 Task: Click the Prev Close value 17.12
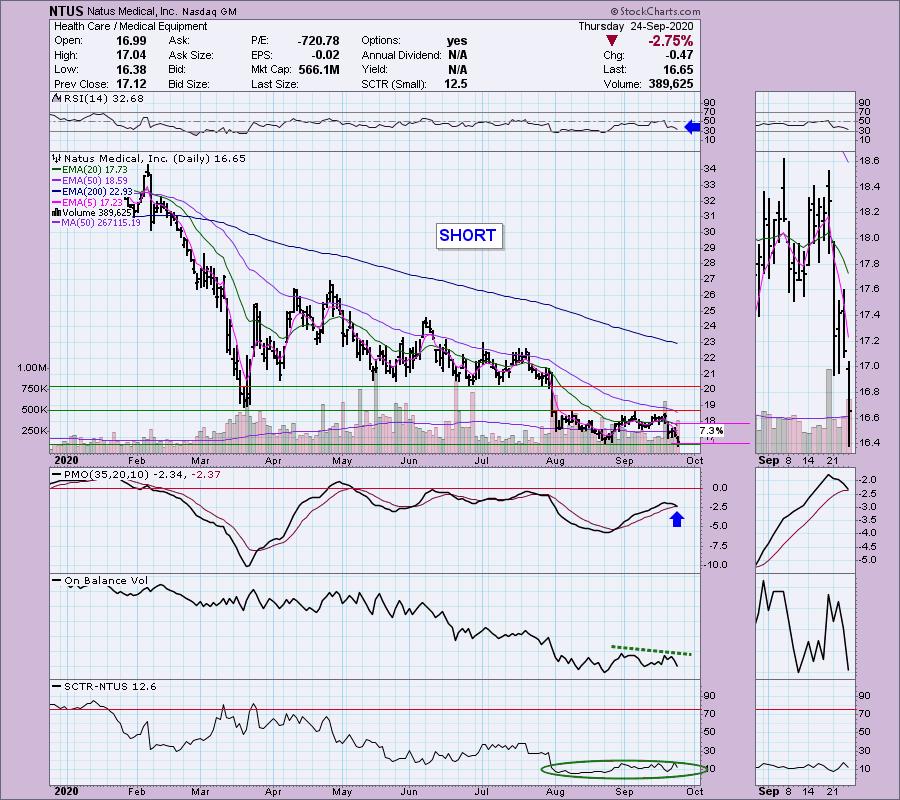pos(131,84)
